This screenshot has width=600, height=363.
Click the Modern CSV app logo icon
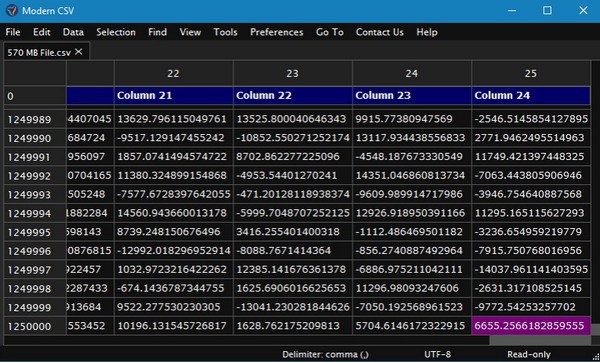tap(12, 10)
